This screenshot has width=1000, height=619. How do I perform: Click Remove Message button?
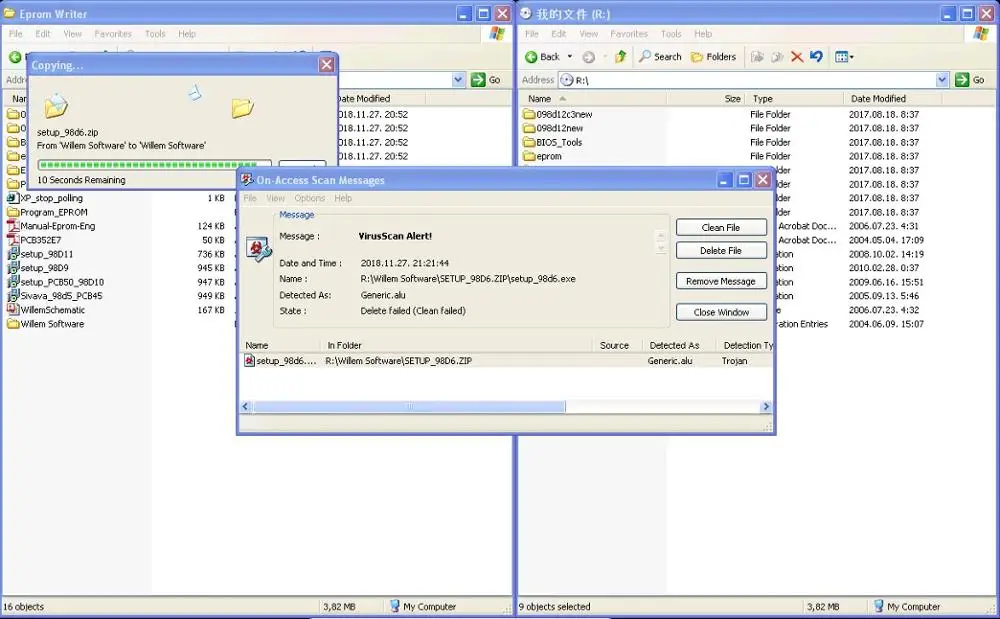pyautogui.click(x=721, y=281)
